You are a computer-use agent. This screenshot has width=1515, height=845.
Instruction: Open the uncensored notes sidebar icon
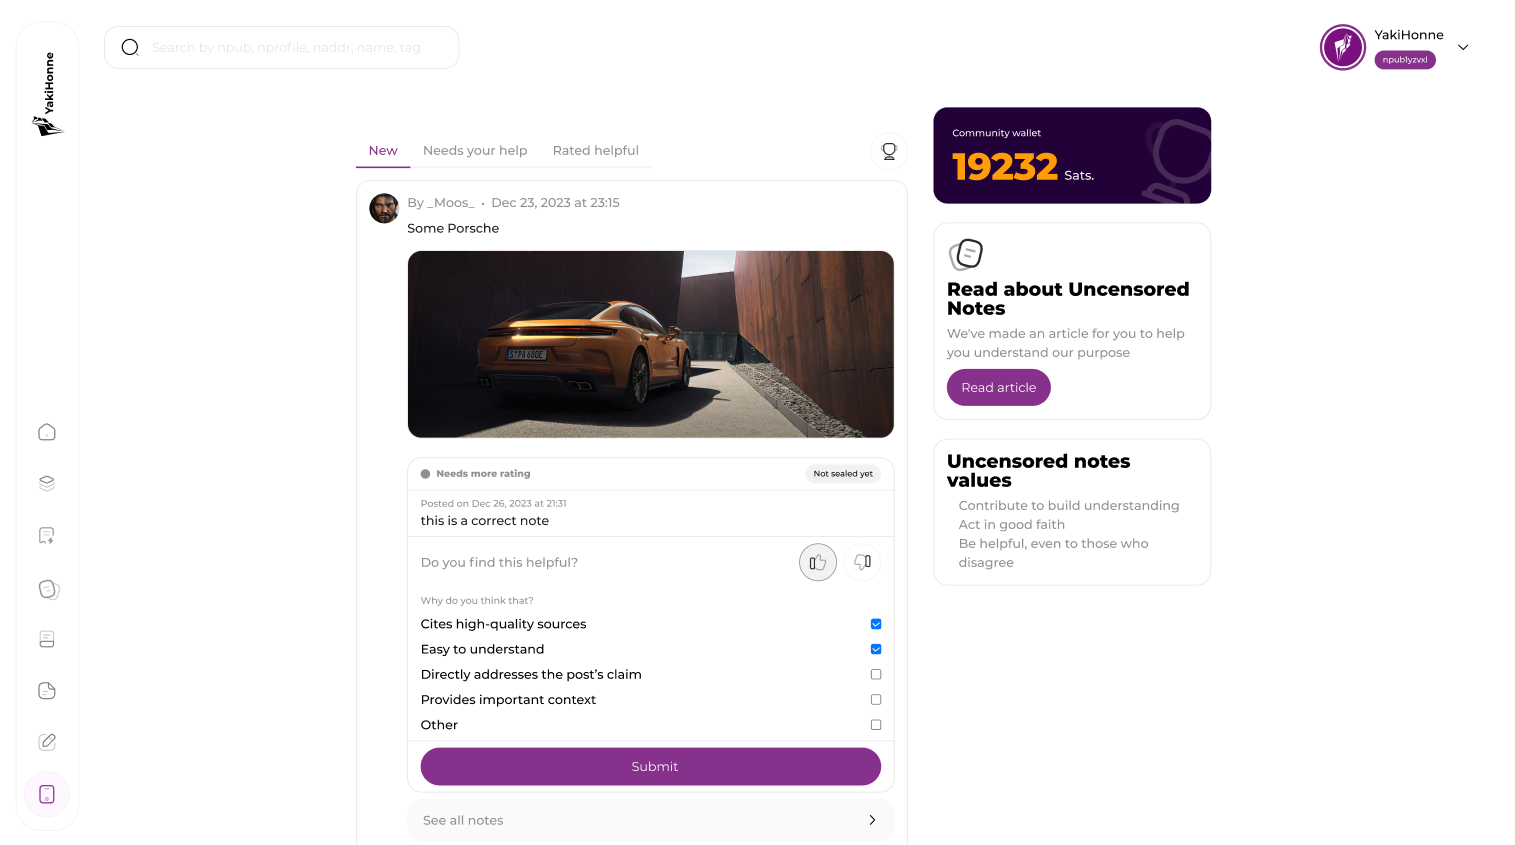pyautogui.click(x=48, y=589)
